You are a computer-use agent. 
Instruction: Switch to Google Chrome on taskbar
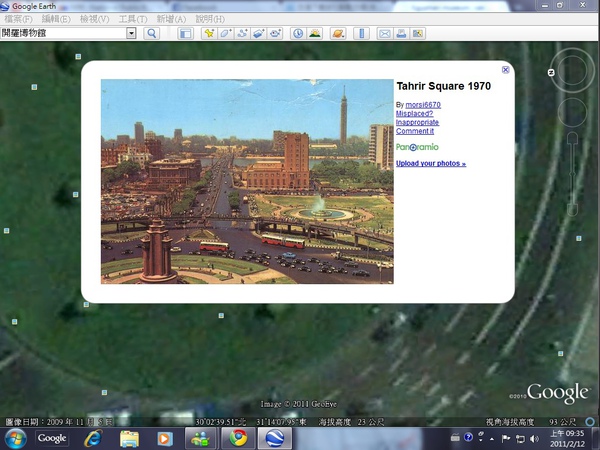[x=238, y=439]
